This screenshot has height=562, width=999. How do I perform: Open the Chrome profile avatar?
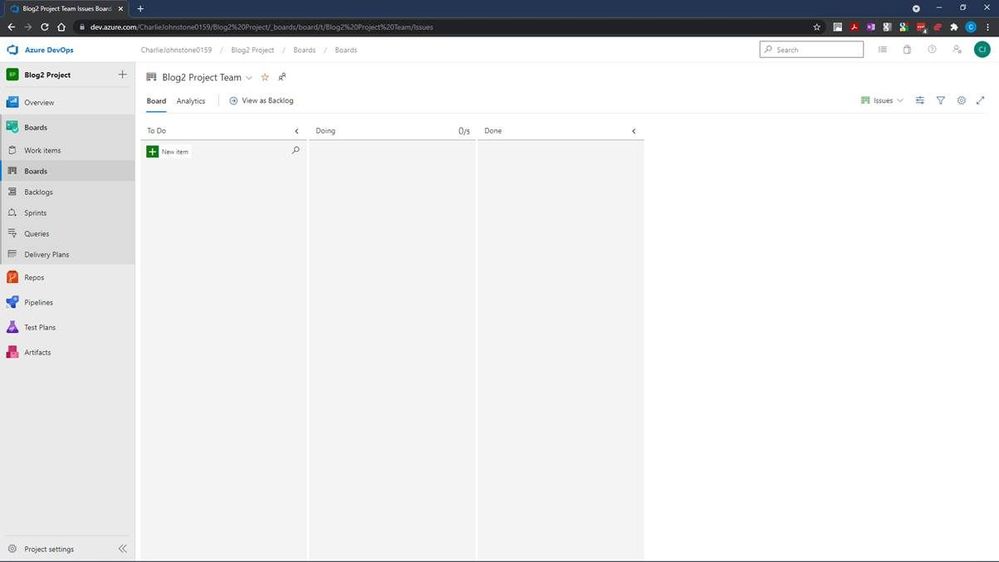tap(971, 27)
